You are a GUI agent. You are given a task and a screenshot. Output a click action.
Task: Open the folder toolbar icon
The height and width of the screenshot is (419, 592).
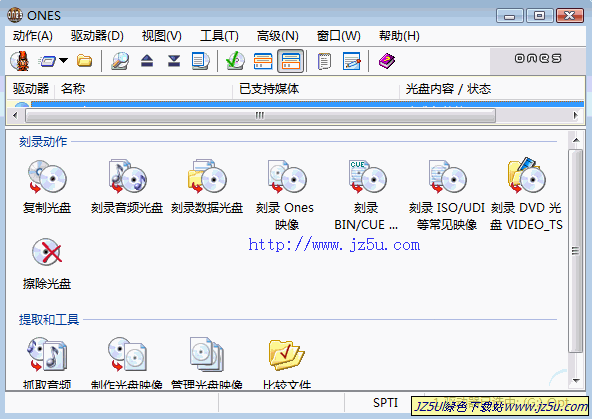(x=85, y=60)
